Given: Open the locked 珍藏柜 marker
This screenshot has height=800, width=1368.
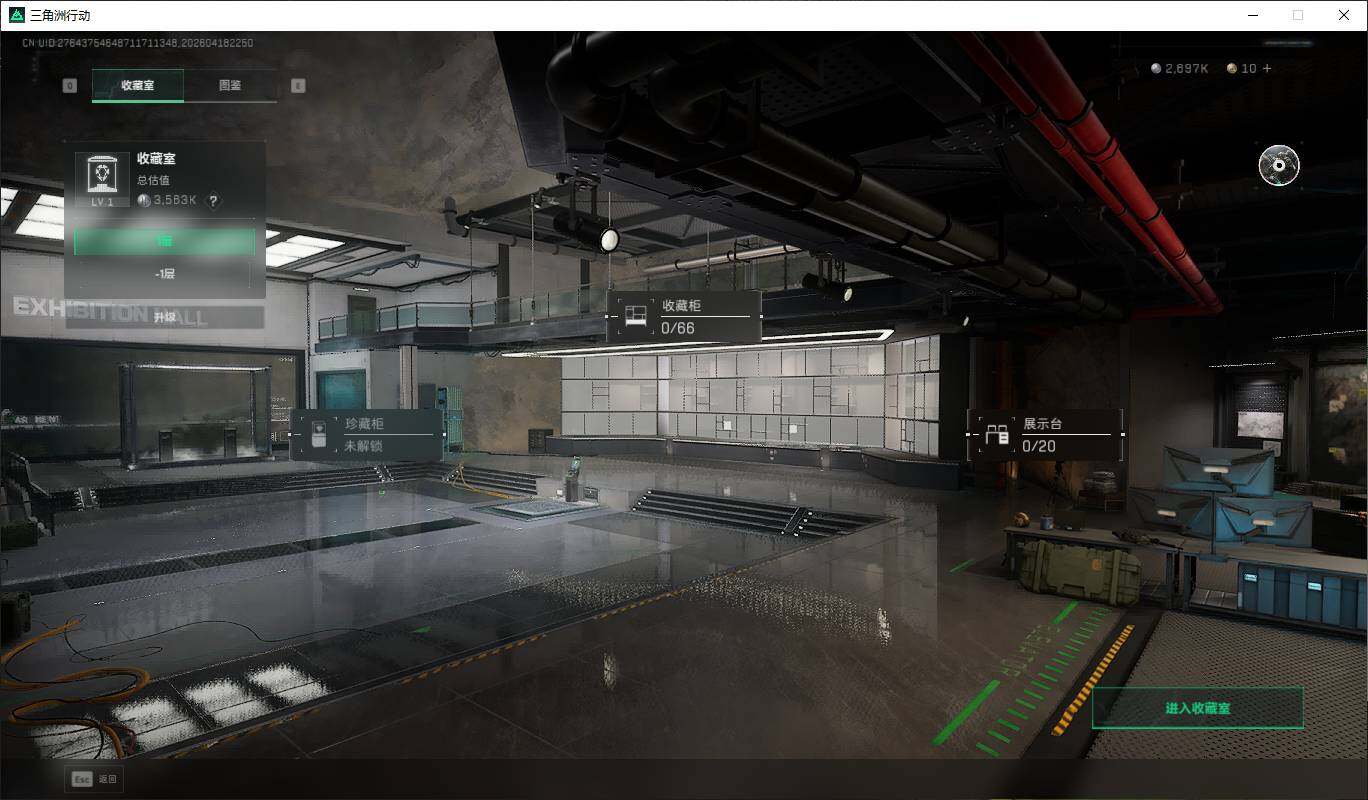Looking at the screenshot, I should (x=367, y=435).
